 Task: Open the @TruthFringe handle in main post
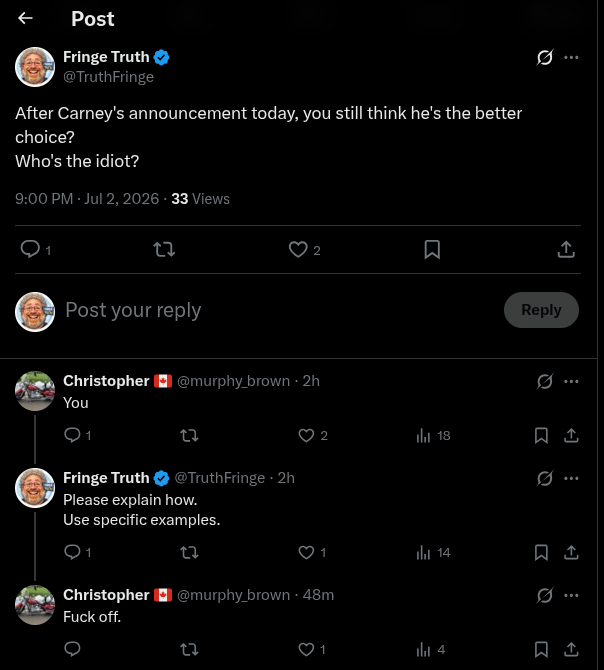[x=108, y=77]
